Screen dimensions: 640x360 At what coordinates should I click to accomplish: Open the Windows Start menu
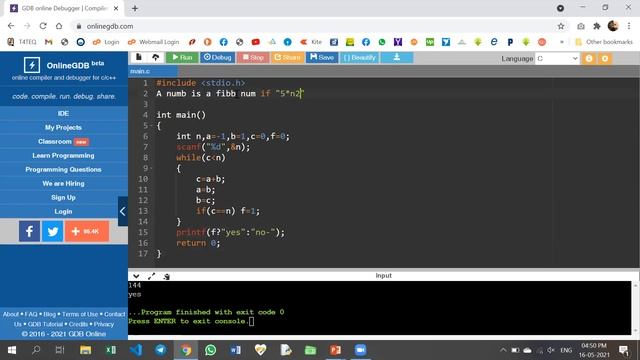[12, 350]
